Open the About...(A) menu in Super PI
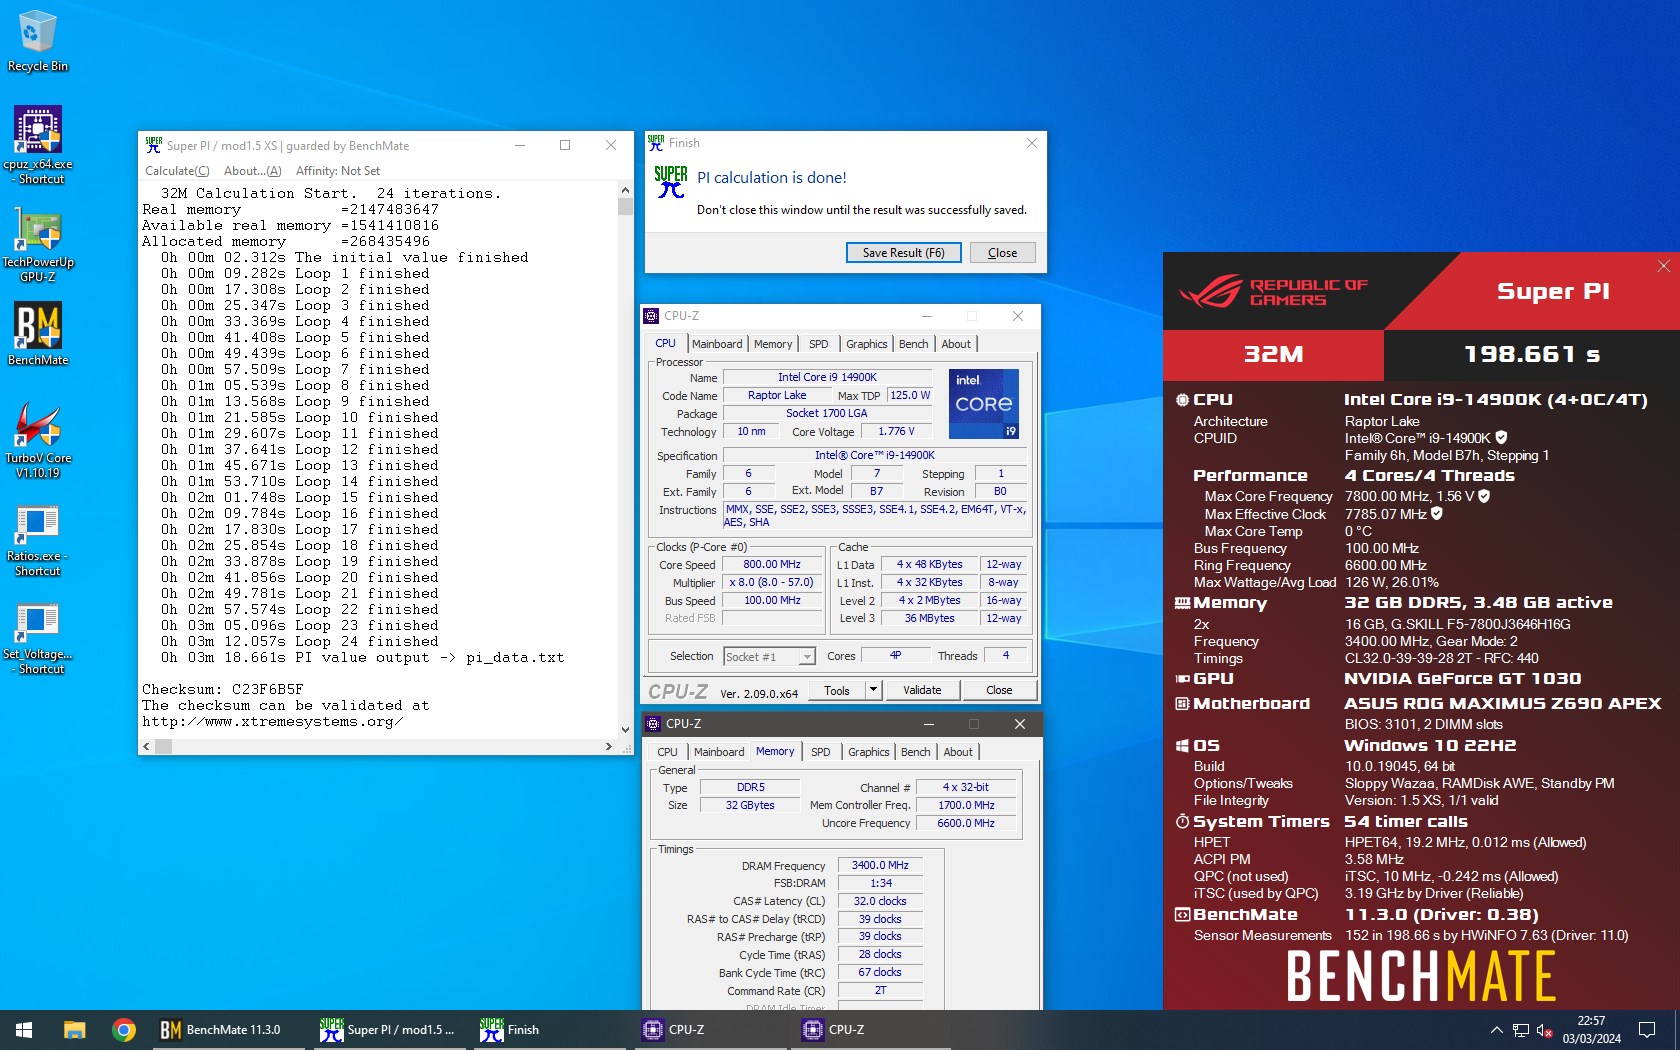The height and width of the screenshot is (1050, 1680). tap(252, 171)
